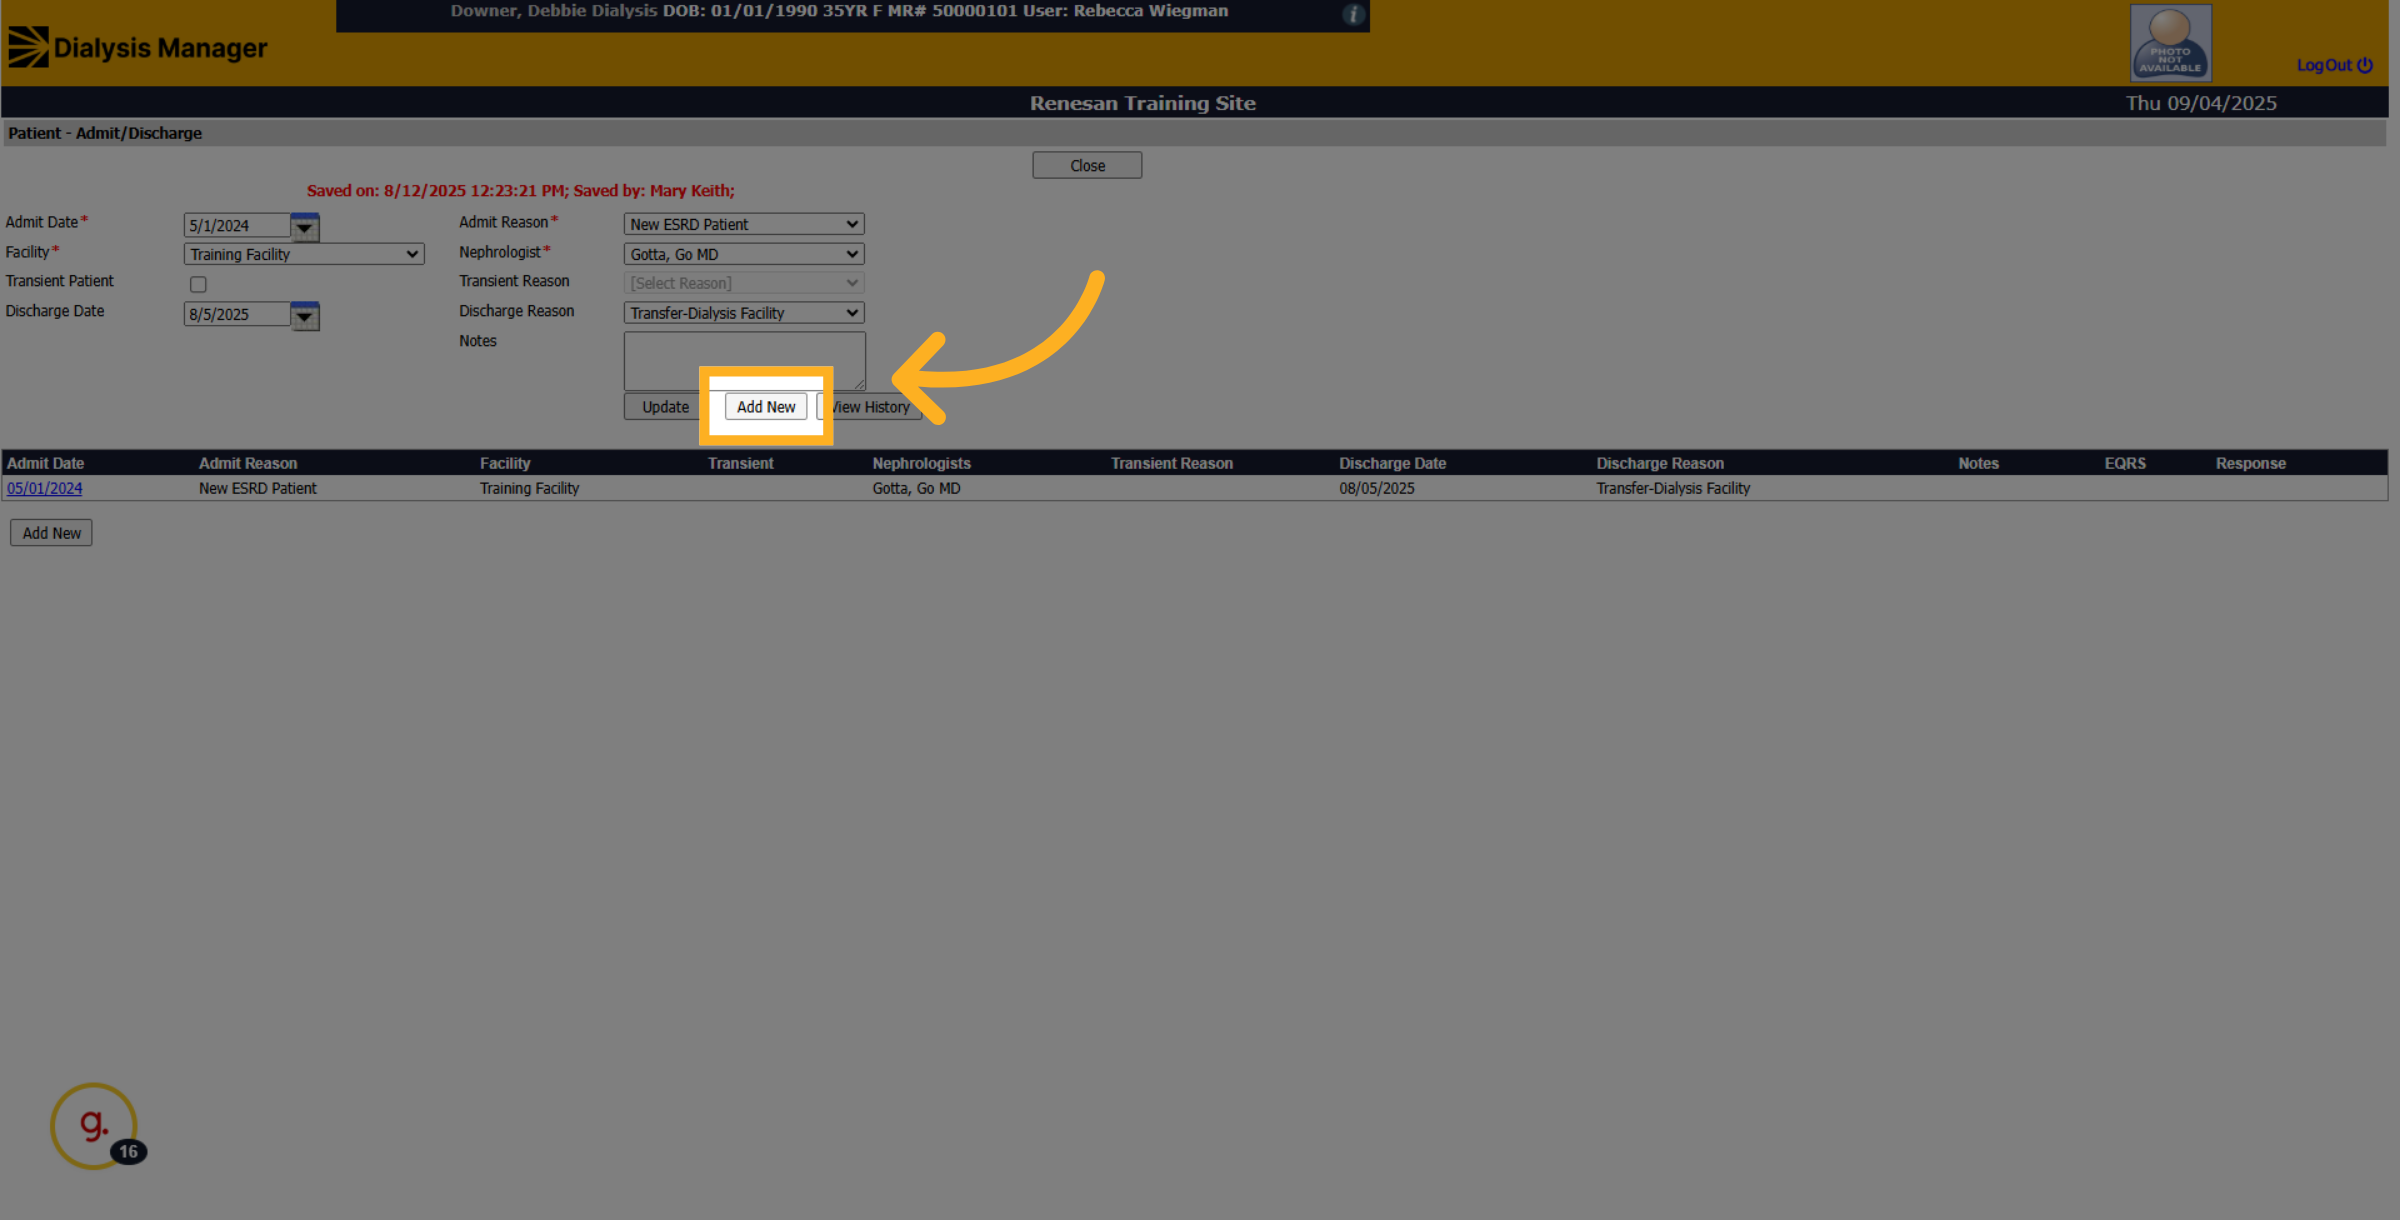Open the 05/01/2024 admit date link
The height and width of the screenshot is (1220, 2400).
click(x=45, y=488)
